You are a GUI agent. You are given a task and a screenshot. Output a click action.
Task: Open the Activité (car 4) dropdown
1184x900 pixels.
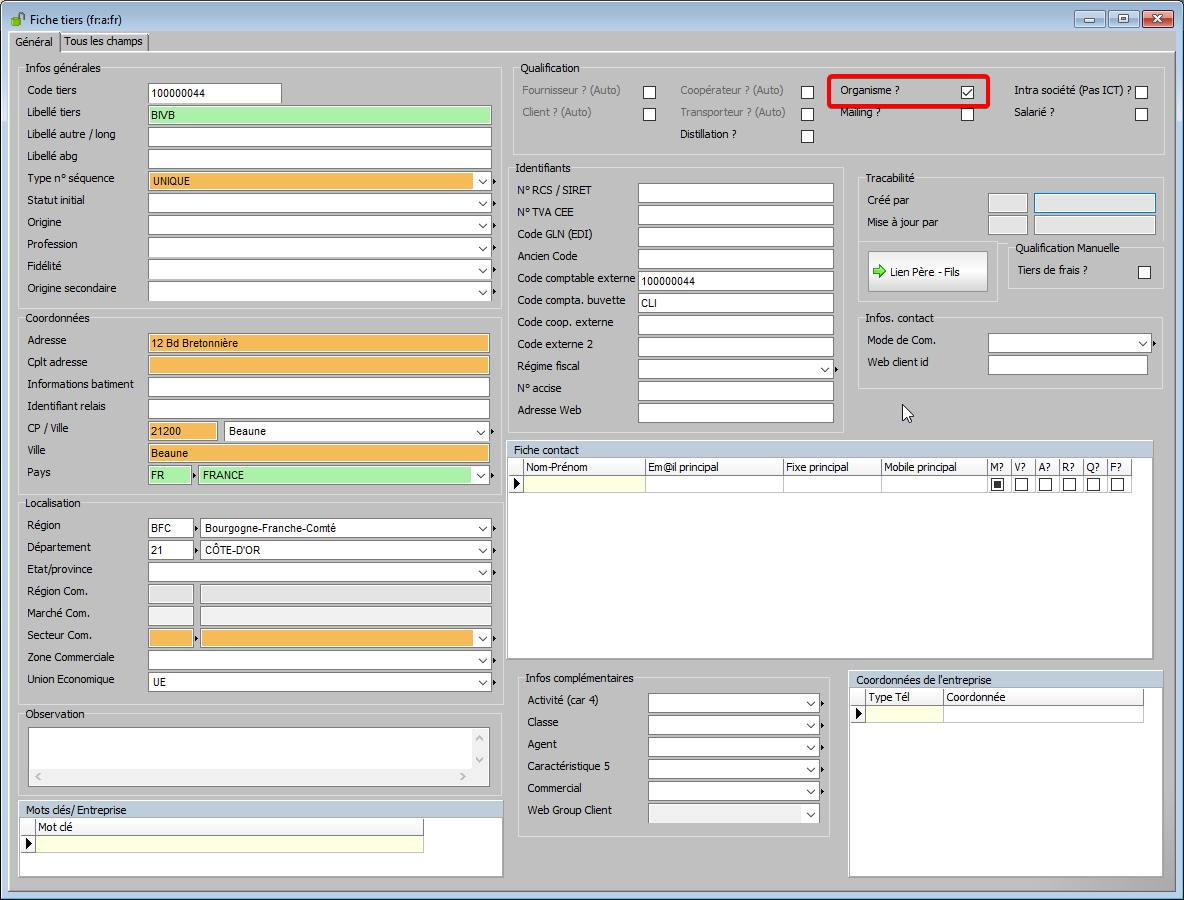point(811,703)
